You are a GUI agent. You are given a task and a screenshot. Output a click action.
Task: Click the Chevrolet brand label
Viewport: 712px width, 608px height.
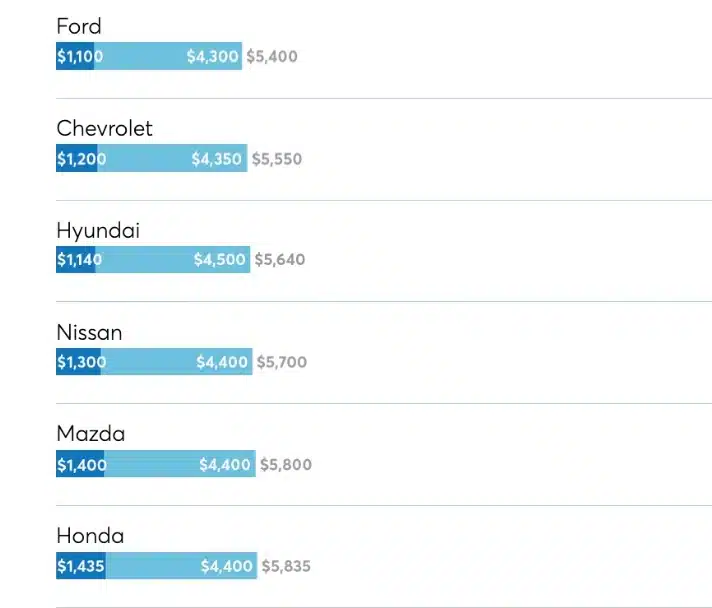(104, 129)
